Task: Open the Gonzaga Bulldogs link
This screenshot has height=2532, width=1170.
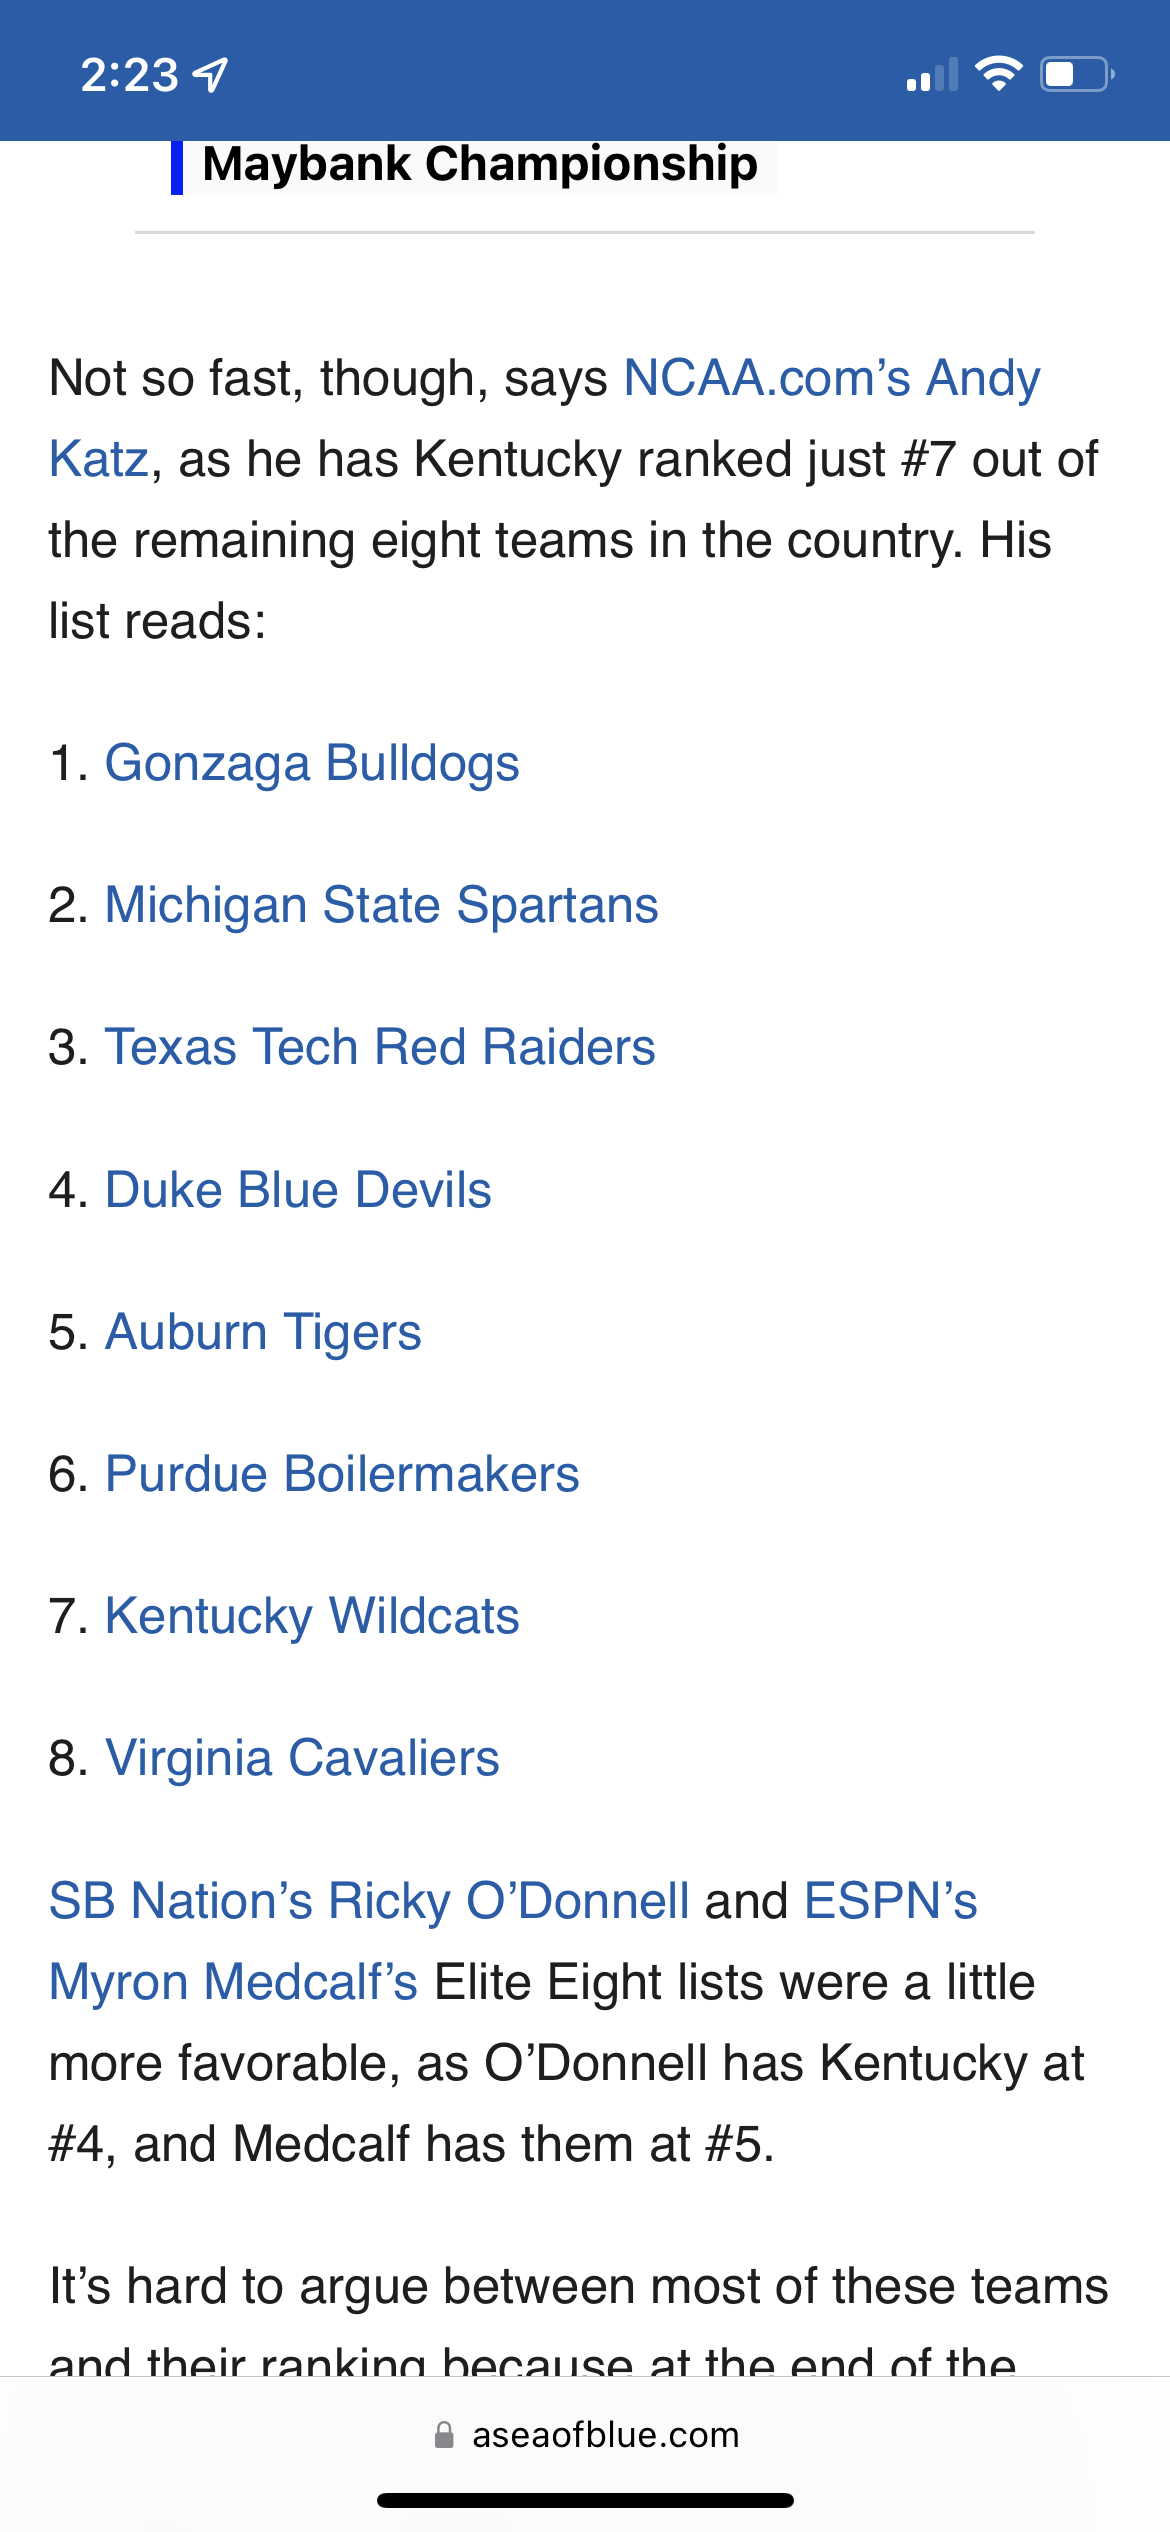Action: 312,764
